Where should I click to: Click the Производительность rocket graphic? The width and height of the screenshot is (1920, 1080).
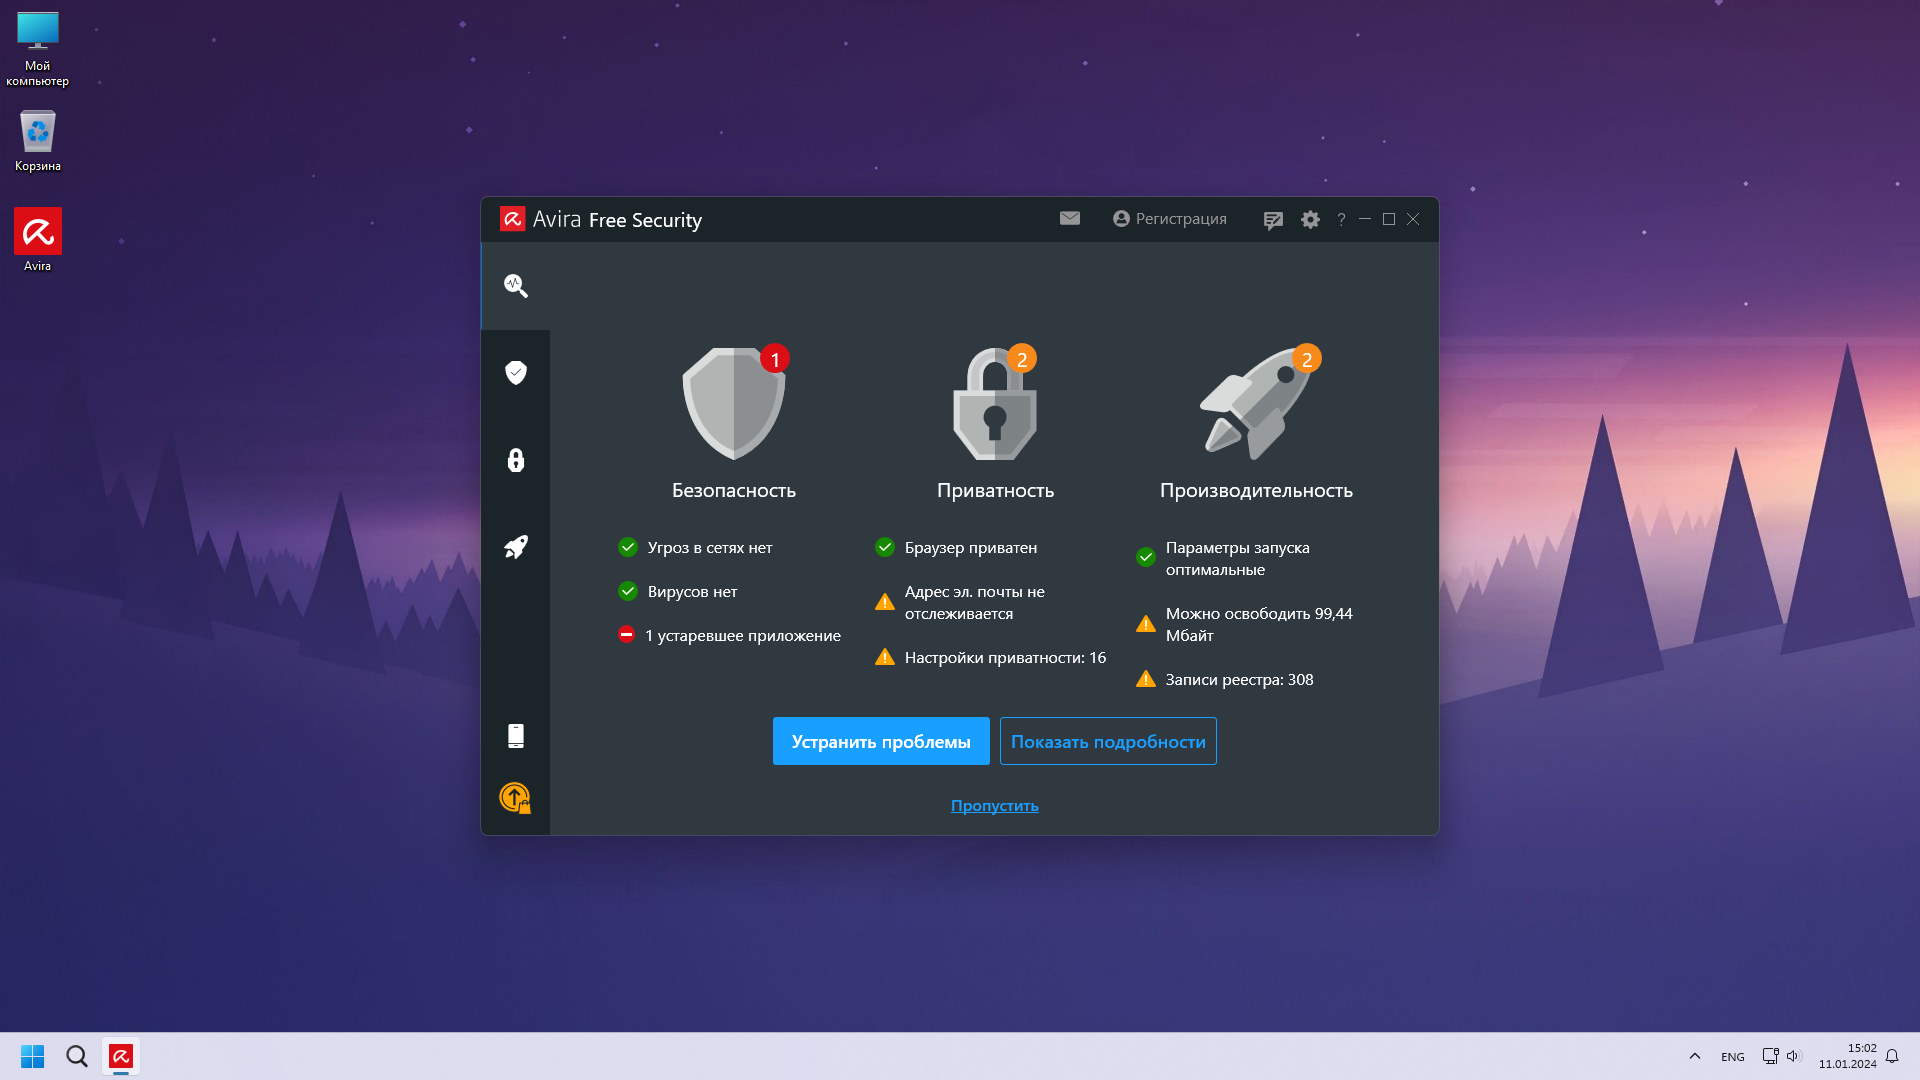[1255, 404]
